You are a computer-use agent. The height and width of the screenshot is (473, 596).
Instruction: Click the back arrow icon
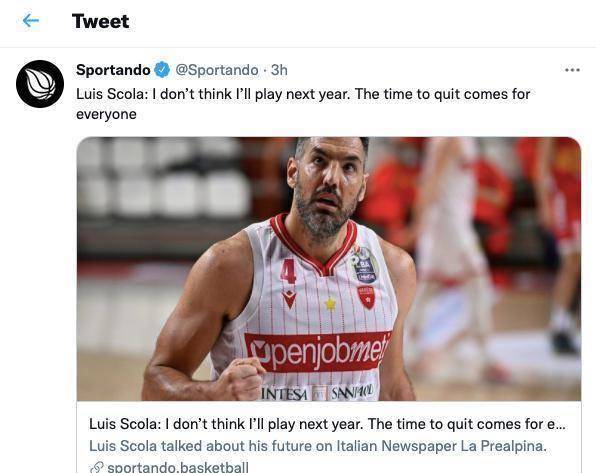[30, 21]
